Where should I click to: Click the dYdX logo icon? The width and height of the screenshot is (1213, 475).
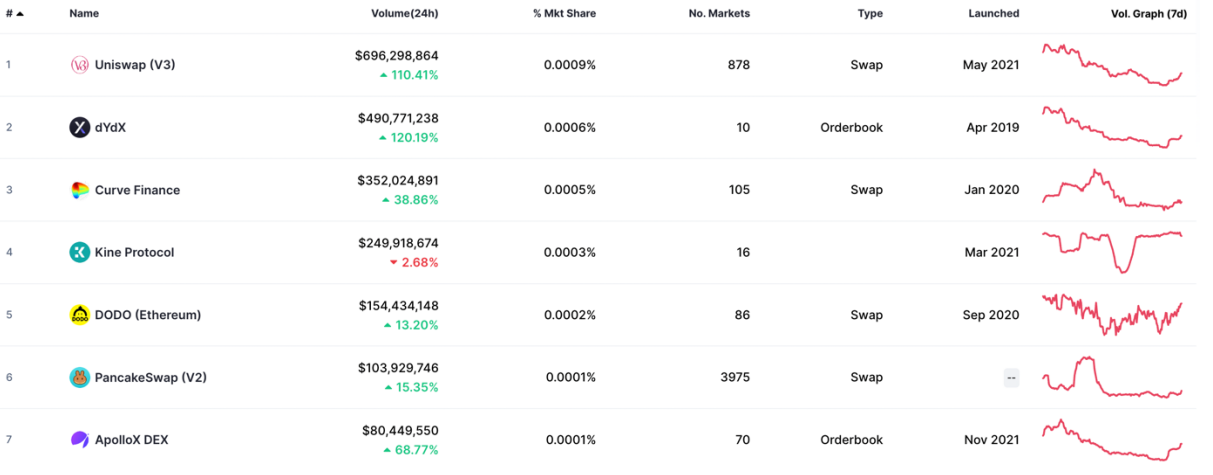(x=80, y=127)
